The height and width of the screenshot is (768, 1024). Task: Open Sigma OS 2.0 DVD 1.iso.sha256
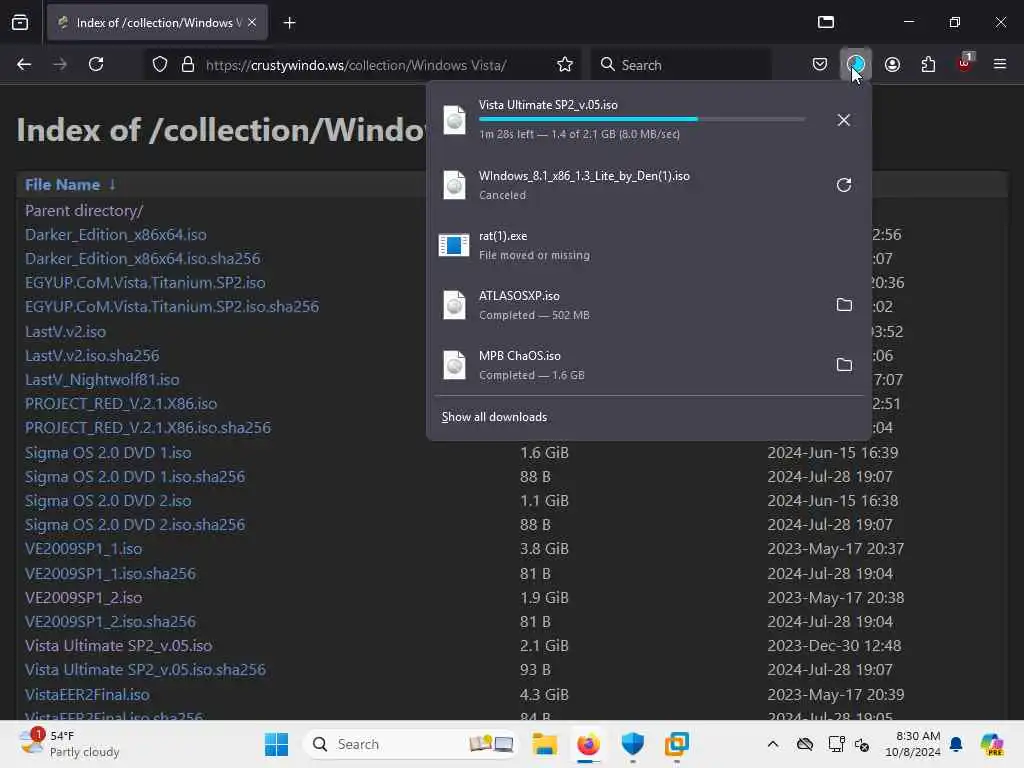pyautogui.click(x=135, y=477)
